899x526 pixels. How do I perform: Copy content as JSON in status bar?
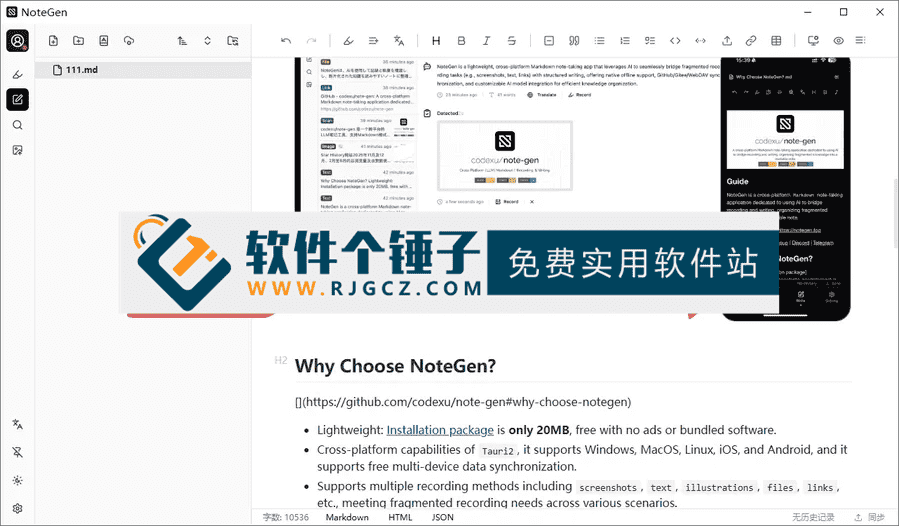[x=443, y=517]
